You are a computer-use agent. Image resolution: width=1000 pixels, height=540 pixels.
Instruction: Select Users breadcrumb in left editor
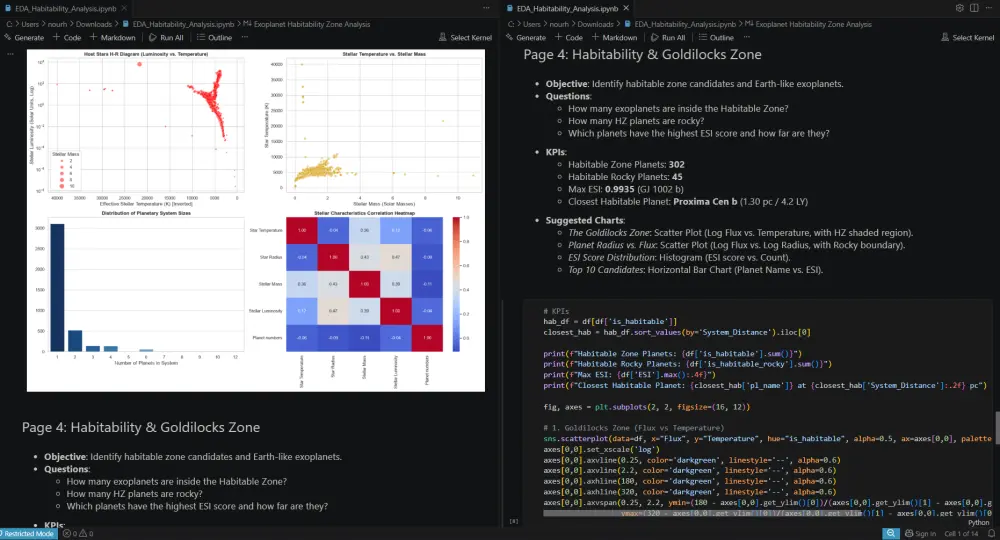(30, 24)
